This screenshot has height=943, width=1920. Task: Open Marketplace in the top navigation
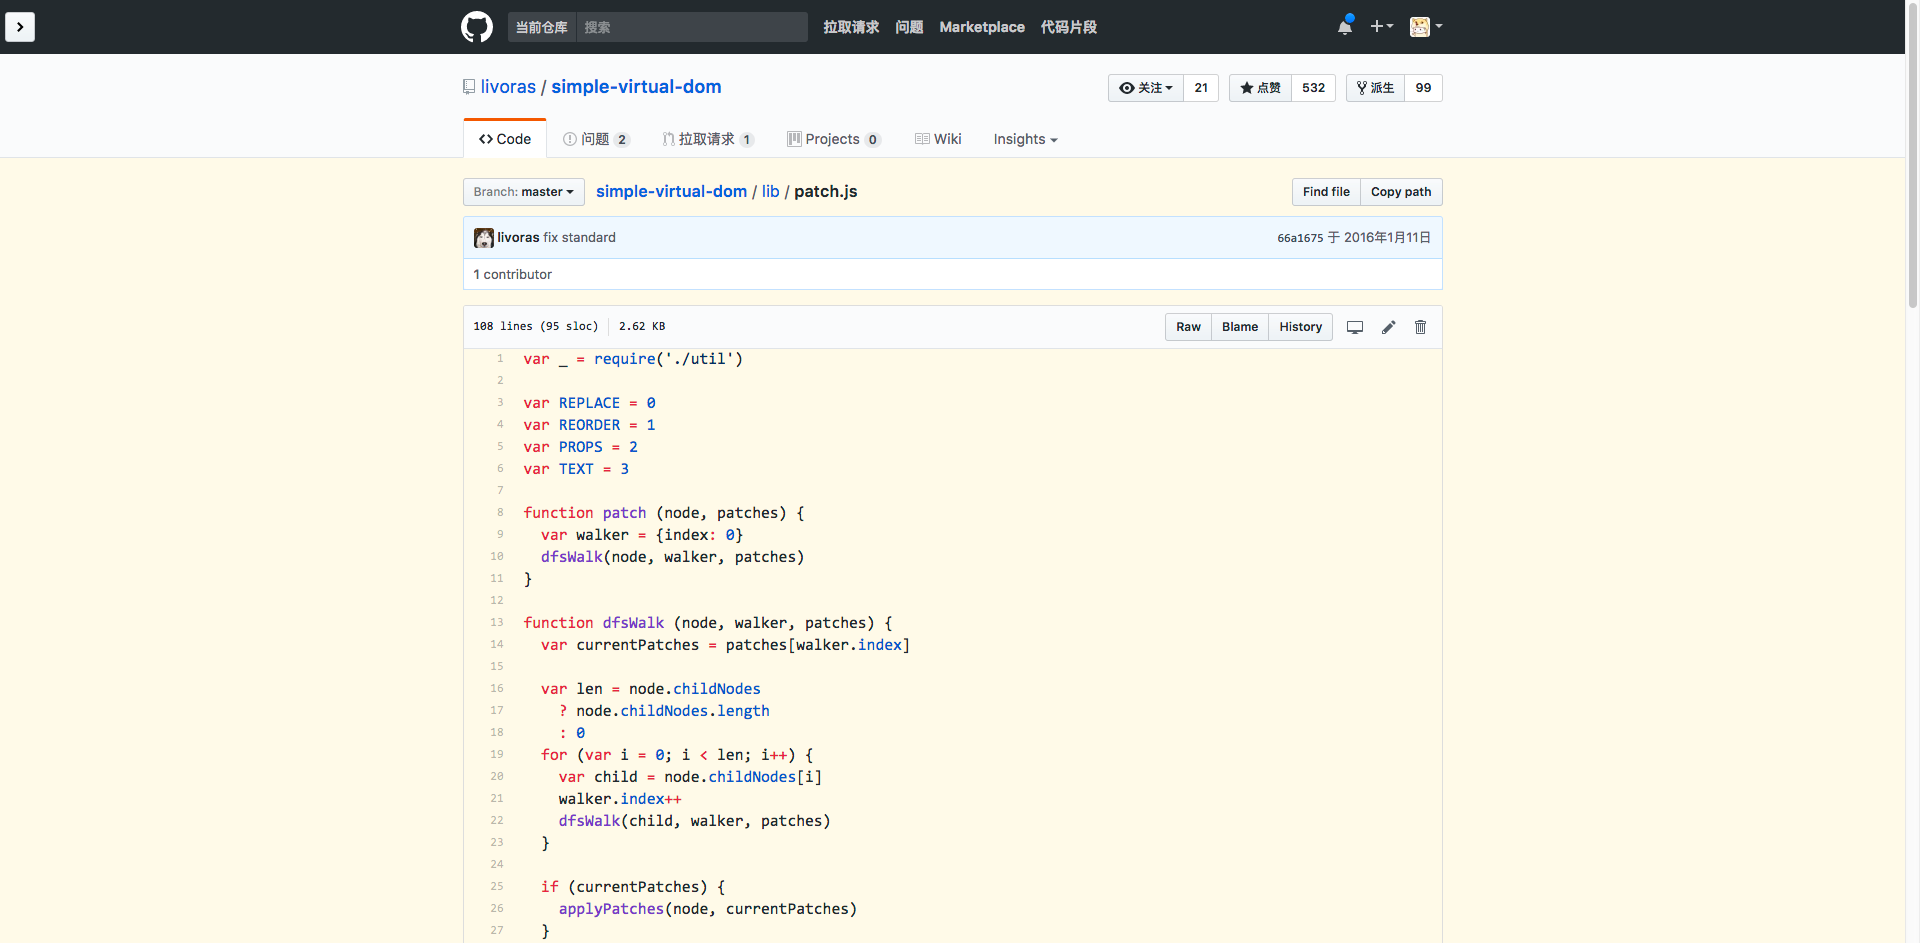[x=981, y=27]
